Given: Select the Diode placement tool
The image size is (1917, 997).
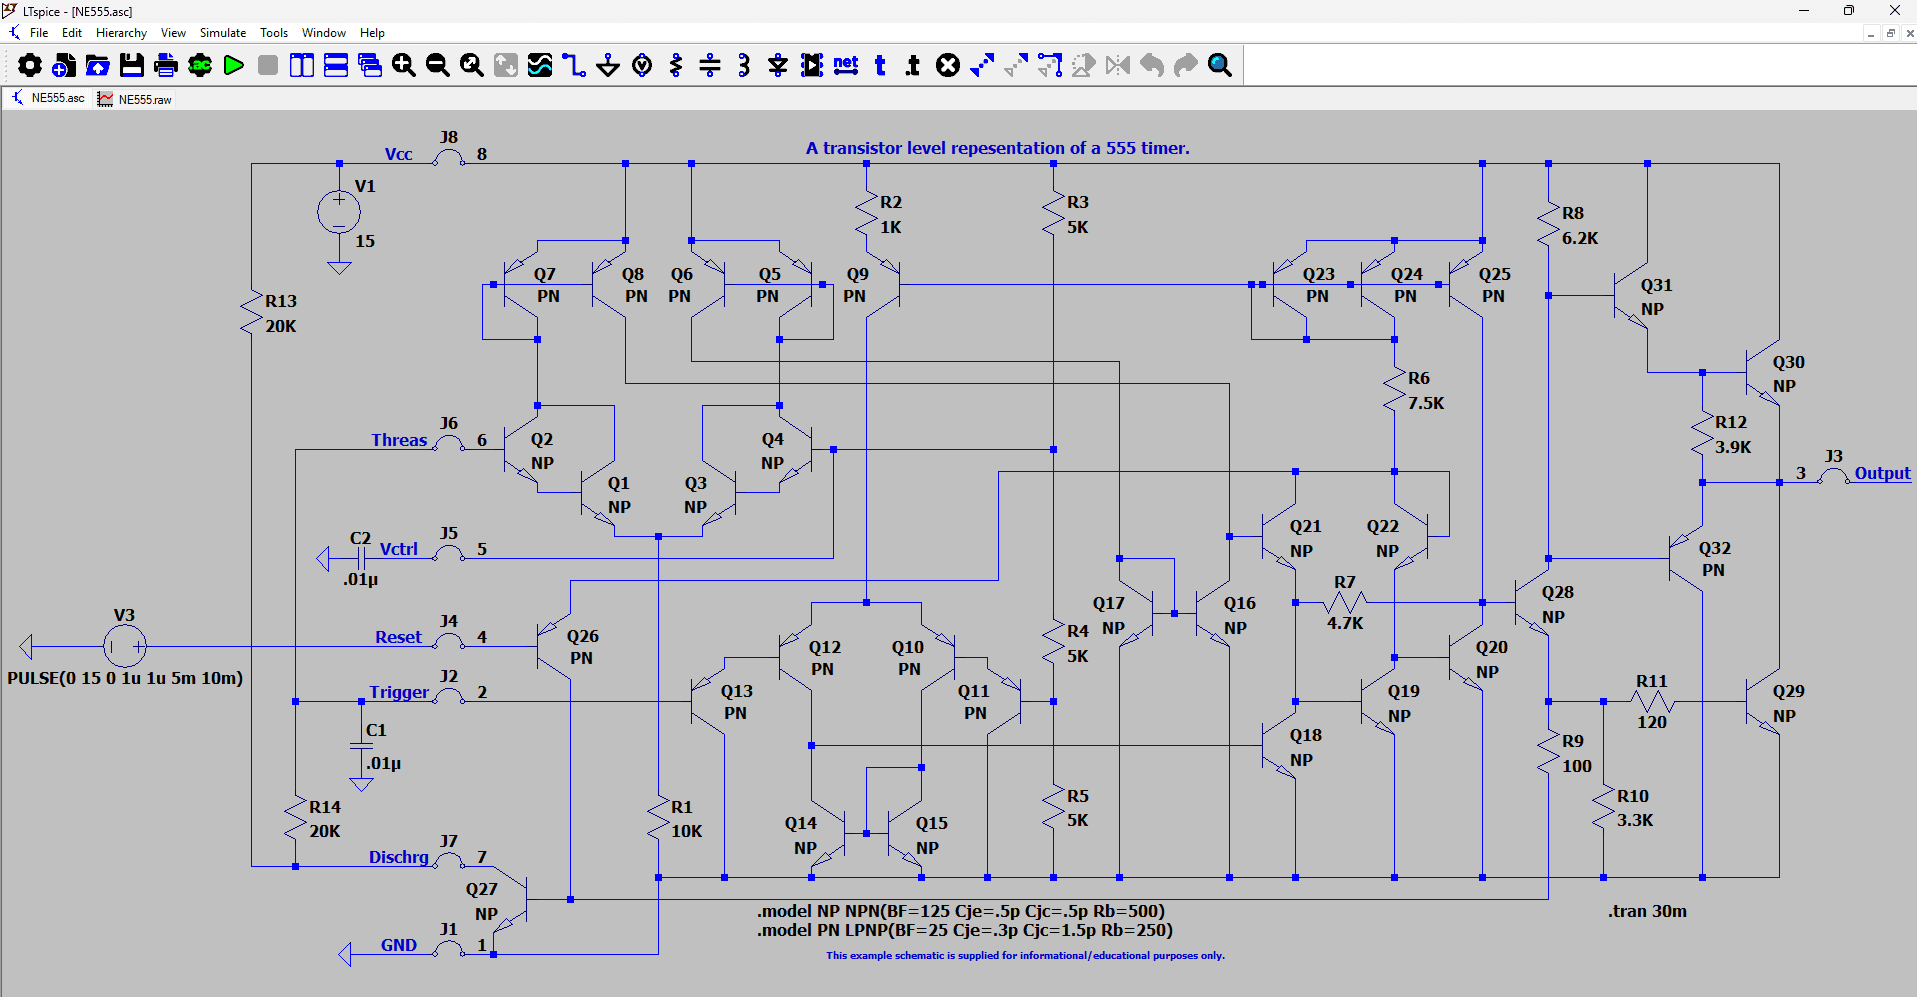Looking at the screenshot, I should coord(778,66).
